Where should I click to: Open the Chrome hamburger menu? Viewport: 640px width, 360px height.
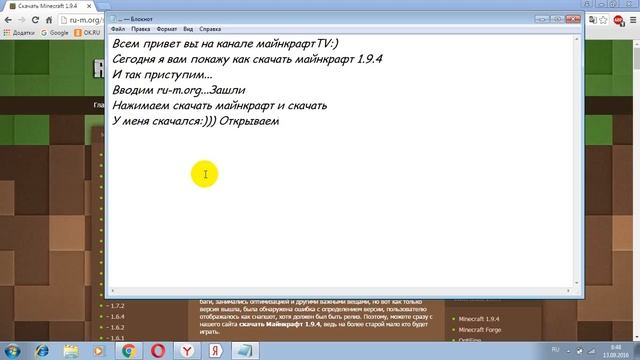click(633, 20)
